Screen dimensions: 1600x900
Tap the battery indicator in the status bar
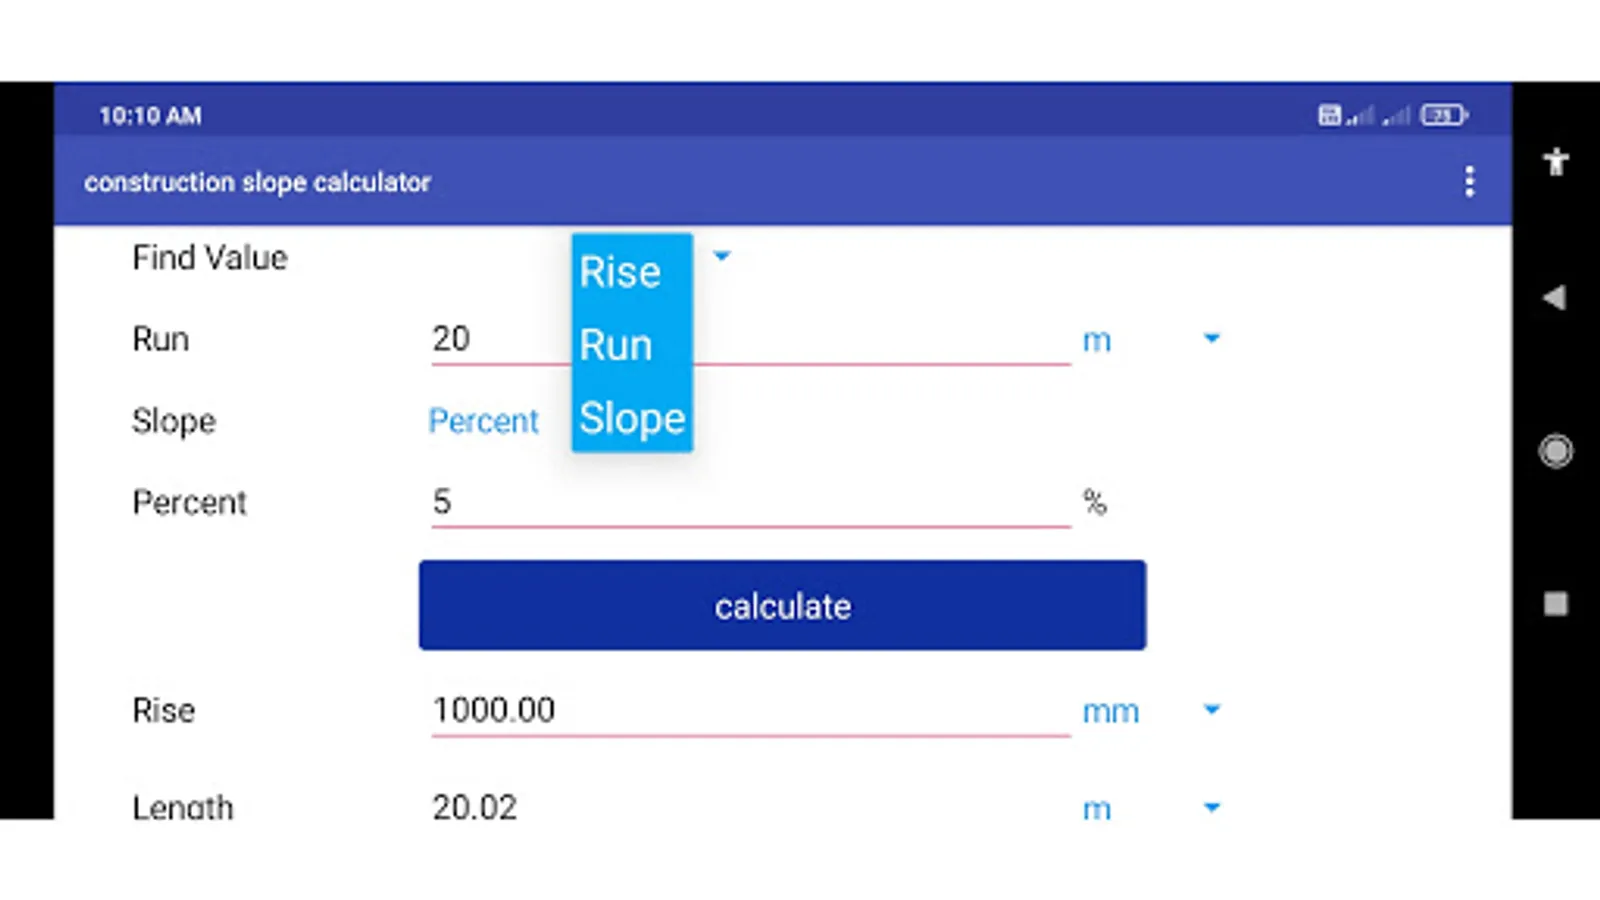(1443, 116)
